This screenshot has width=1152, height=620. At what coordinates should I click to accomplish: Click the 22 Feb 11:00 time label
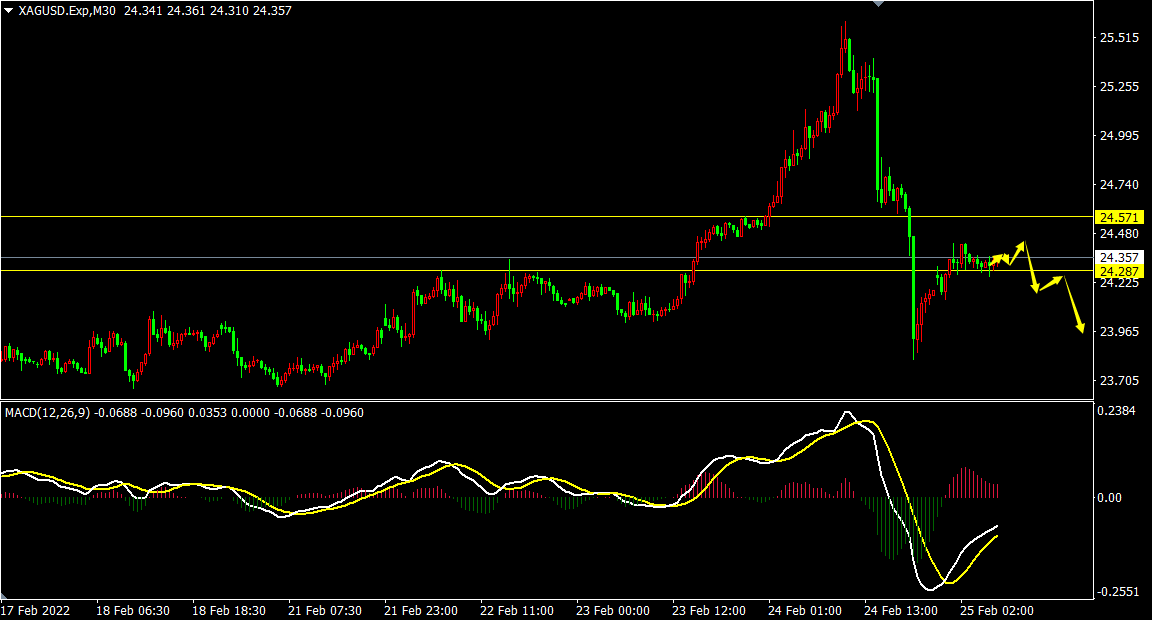point(517,610)
